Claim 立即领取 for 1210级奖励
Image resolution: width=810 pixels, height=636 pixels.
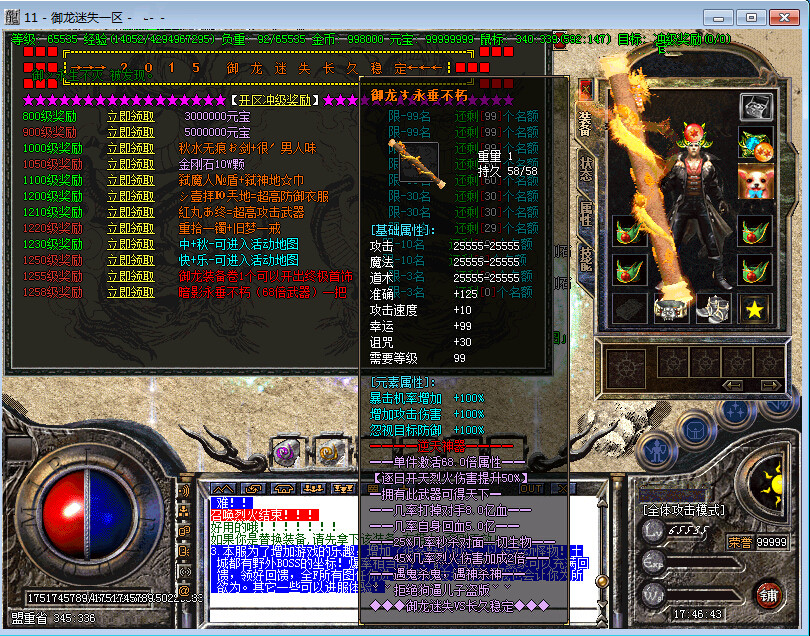(131, 212)
